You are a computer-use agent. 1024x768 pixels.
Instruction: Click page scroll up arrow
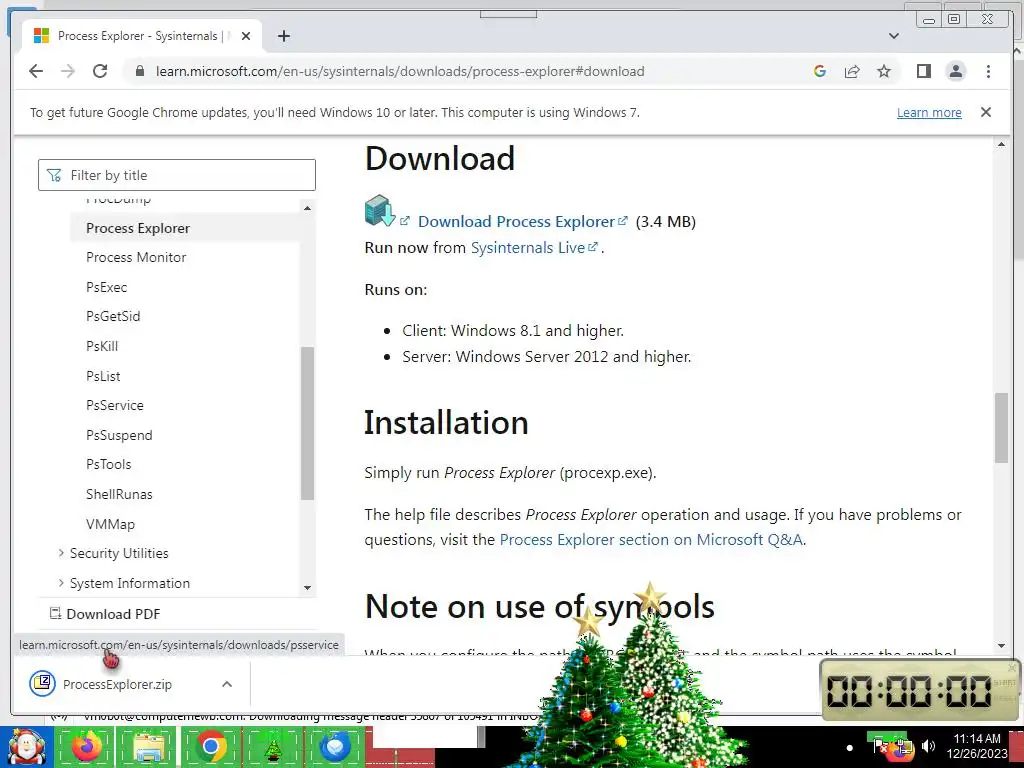[x=1002, y=144]
